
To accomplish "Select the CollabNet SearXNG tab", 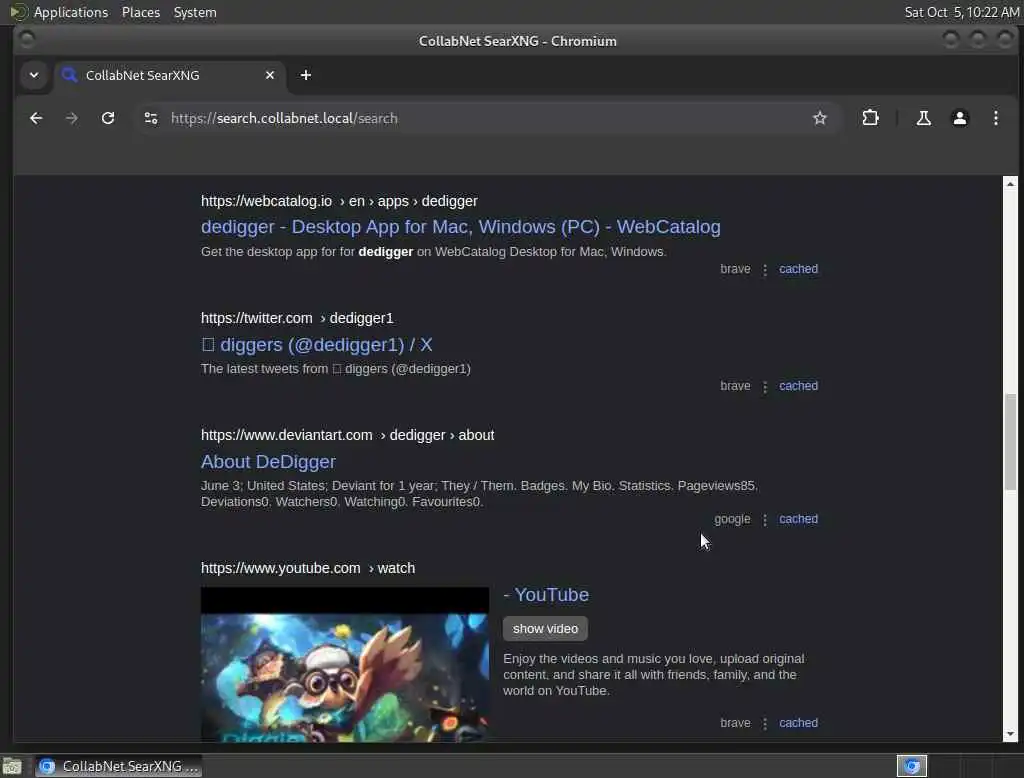I will click(x=170, y=75).
